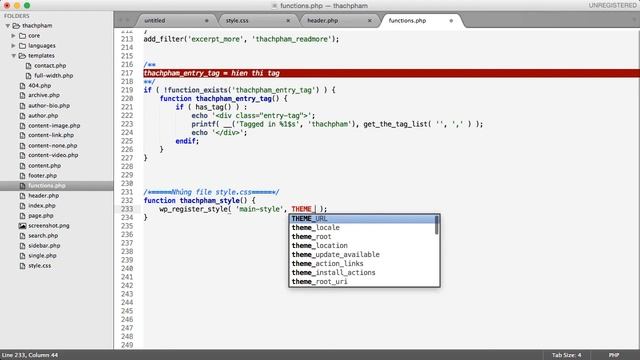Image resolution: width=640 pixels, height=360 pixels.
Task: Close the untitled tab
Action: point(207,20)
